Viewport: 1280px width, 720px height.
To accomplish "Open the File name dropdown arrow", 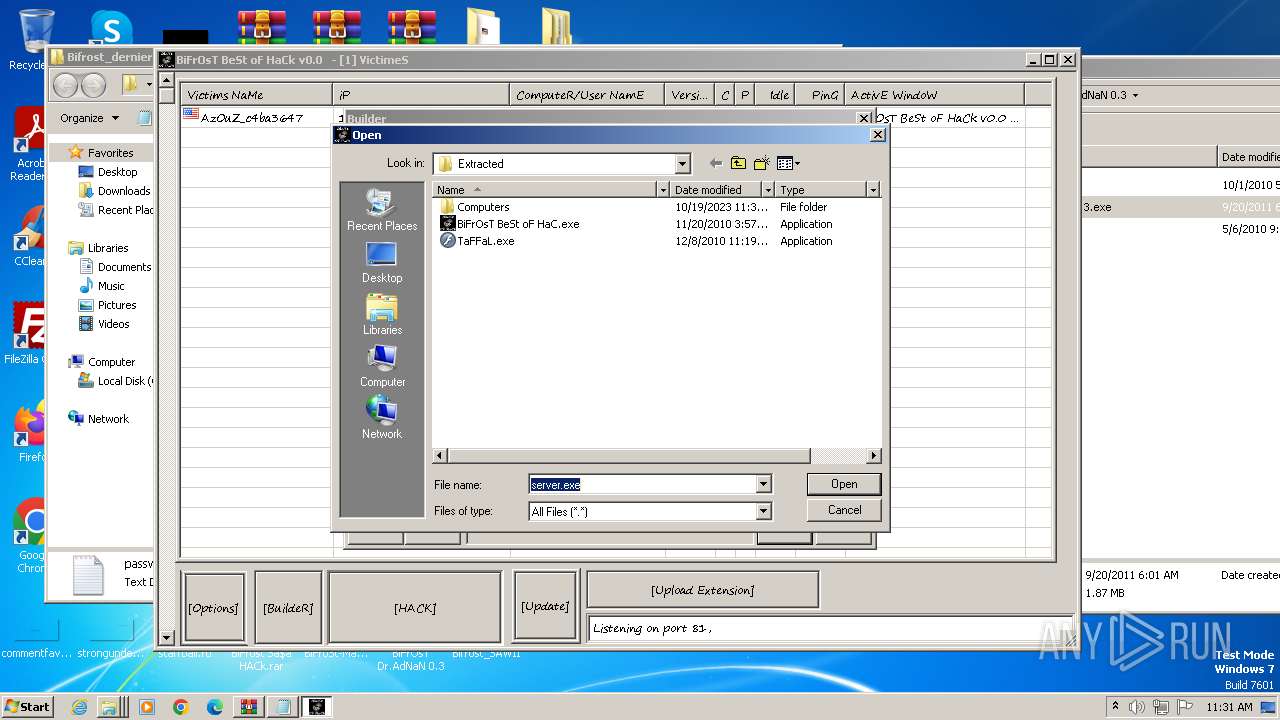I will 763,484.
